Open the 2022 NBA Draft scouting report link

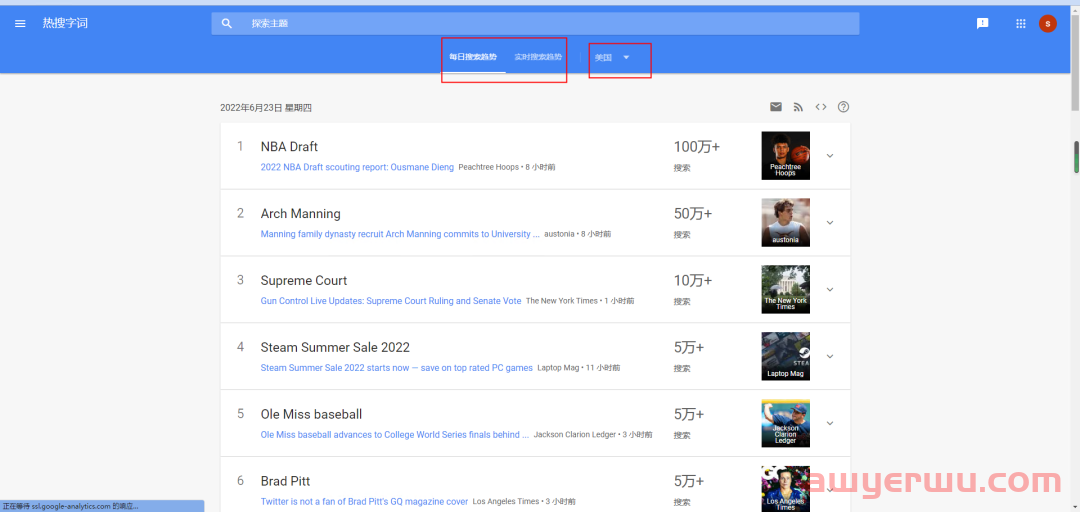coord(357,167)
